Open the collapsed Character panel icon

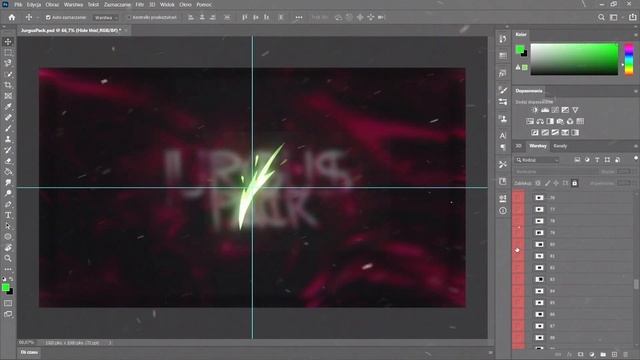pos(503,135)
